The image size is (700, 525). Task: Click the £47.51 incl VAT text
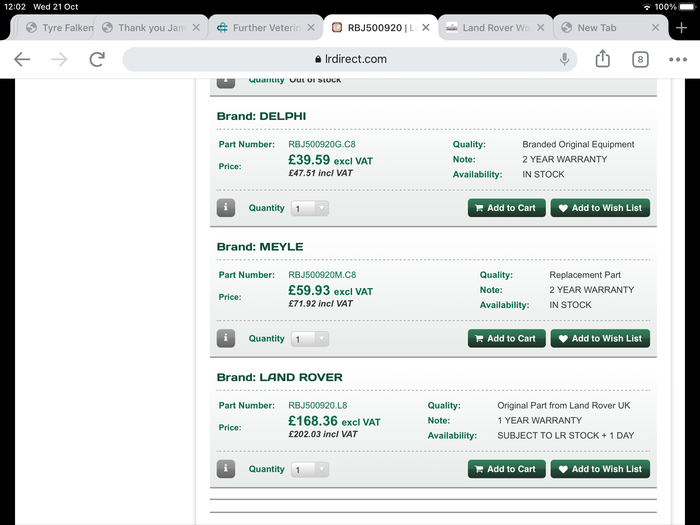click(x=320, y=173)
